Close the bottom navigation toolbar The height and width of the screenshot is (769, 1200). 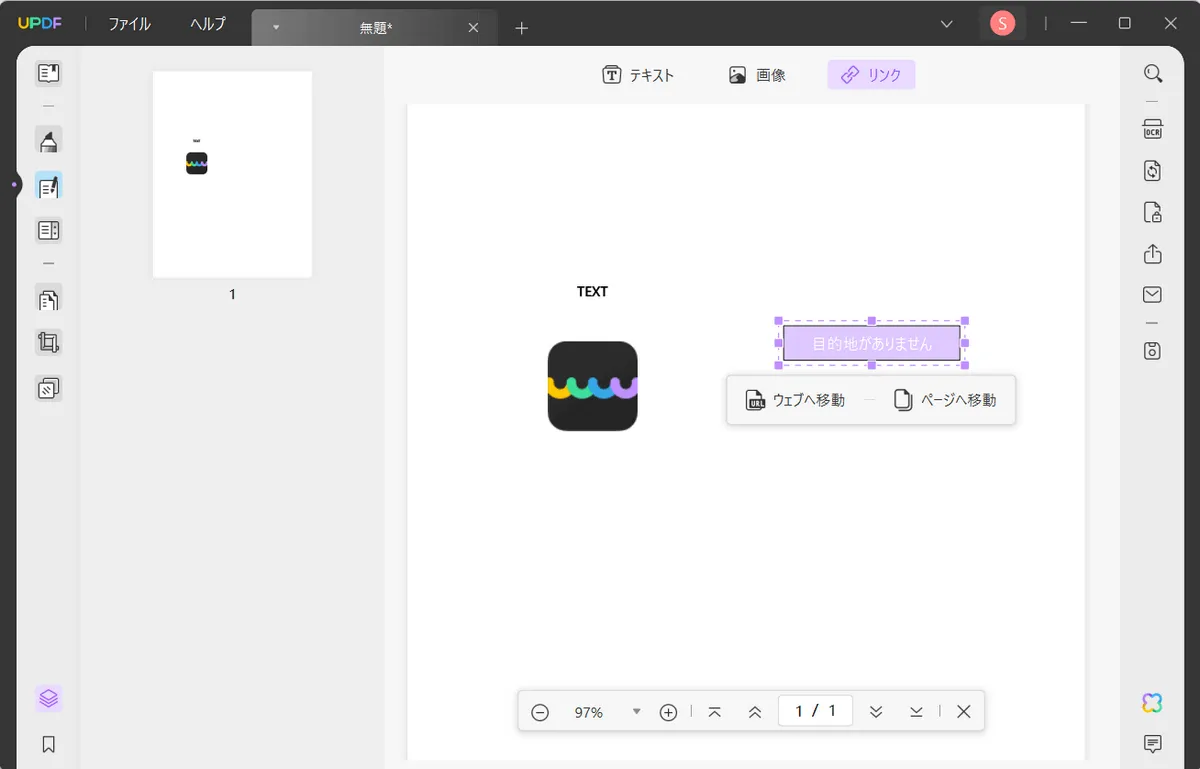(964, 712)
